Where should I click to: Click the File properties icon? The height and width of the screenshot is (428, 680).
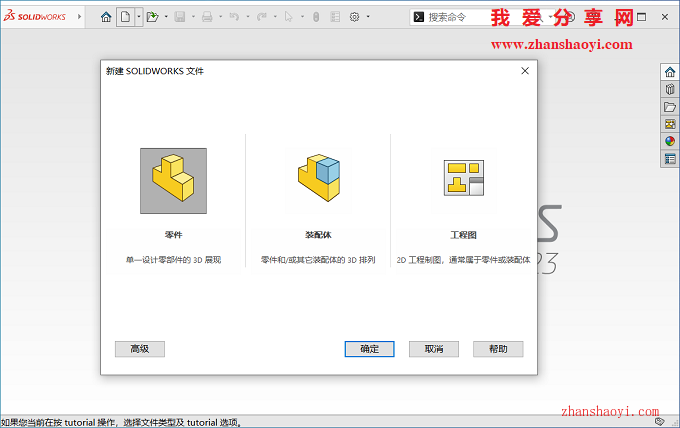(335, 17)
